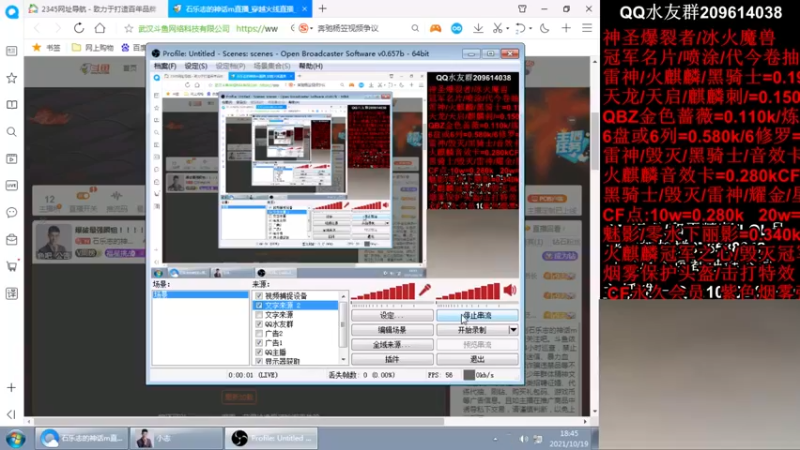
Task: Adjust the desktop audio volume level bar
Action: coord(468,291)
